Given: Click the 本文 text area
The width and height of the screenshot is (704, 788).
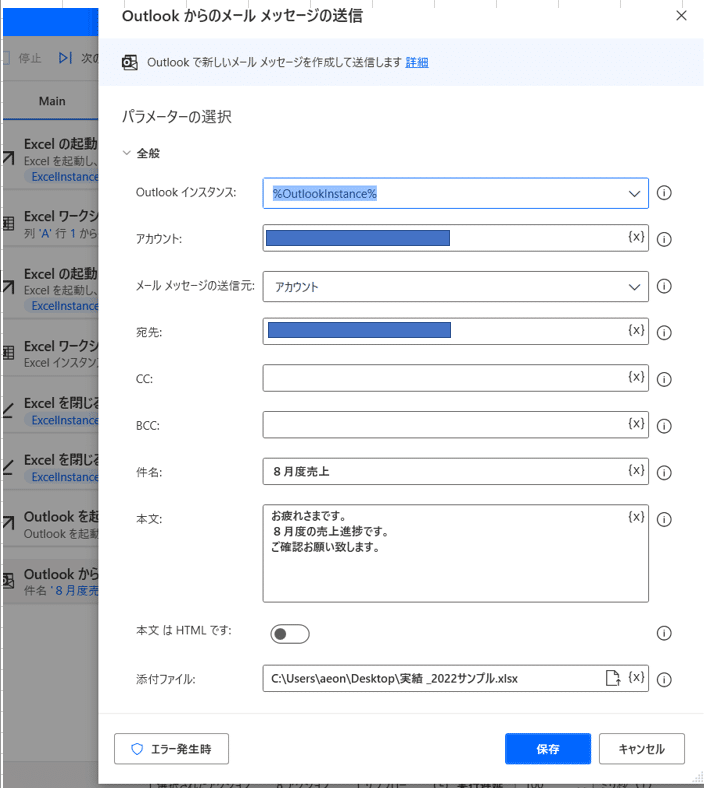Looking at the screenshot, I should [455, 553].
